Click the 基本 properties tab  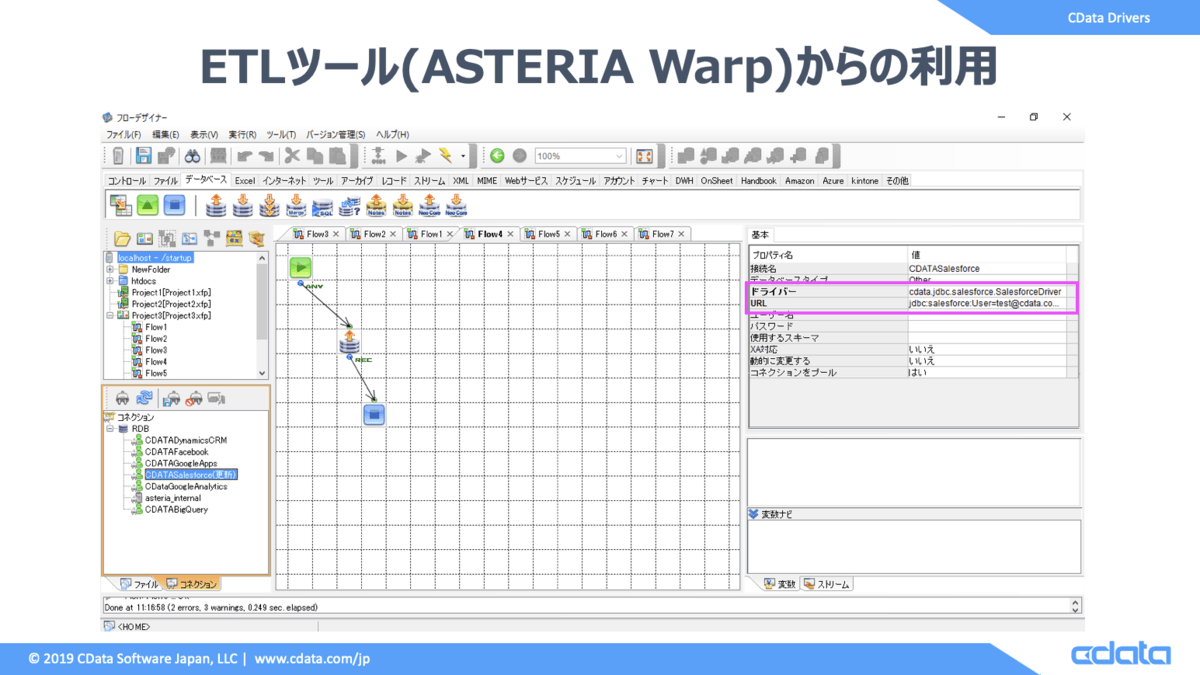coord(760,235)
